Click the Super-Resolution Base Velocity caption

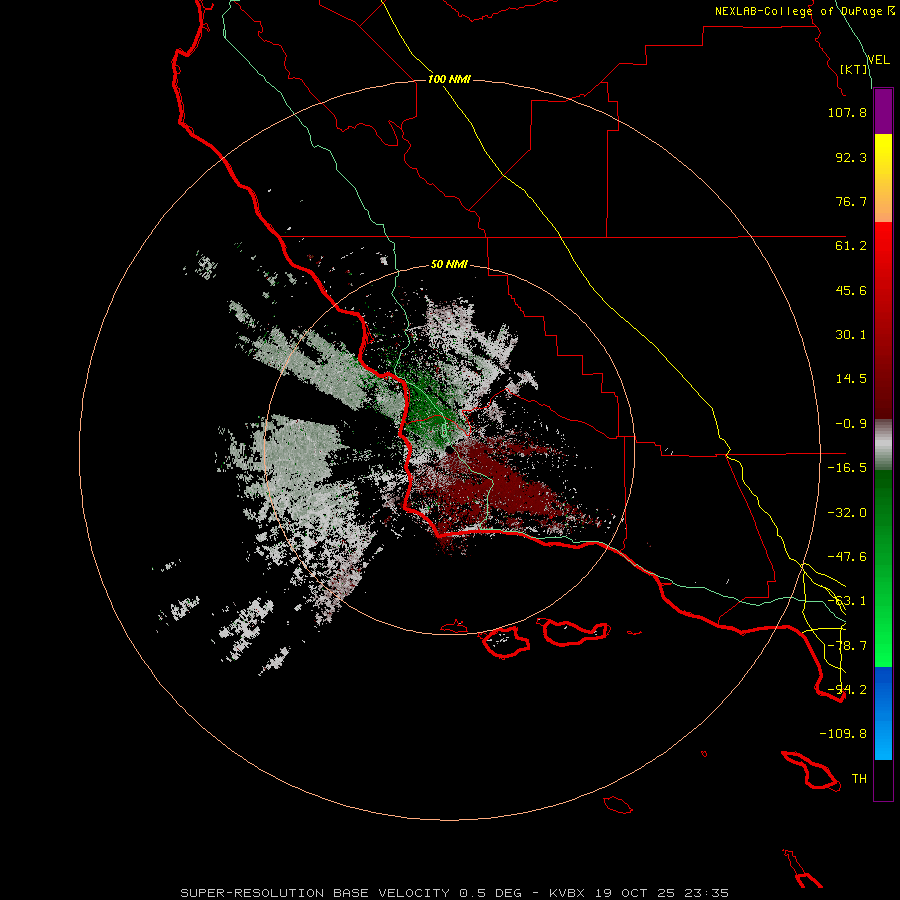coord(455,893)
